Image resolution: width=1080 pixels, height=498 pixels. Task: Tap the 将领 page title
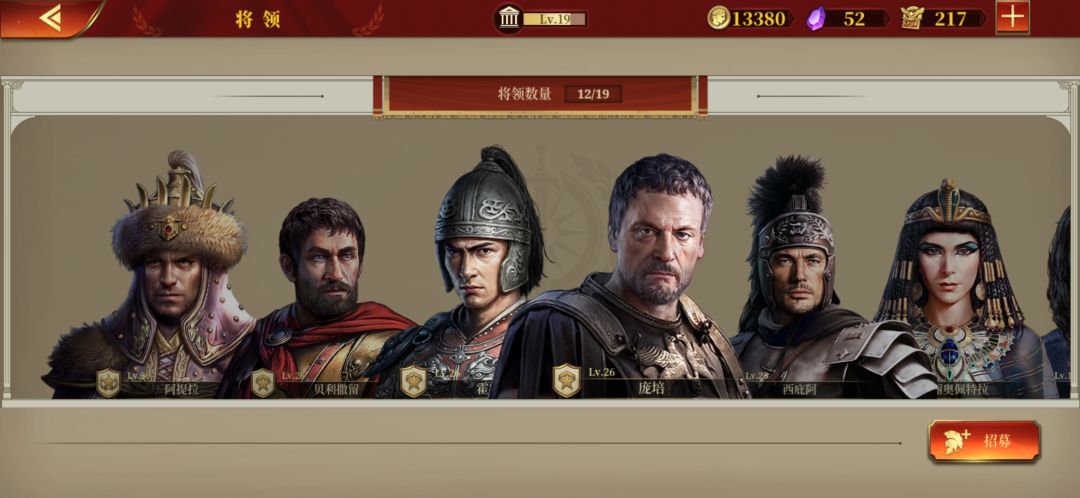click(x=258, y=19)
